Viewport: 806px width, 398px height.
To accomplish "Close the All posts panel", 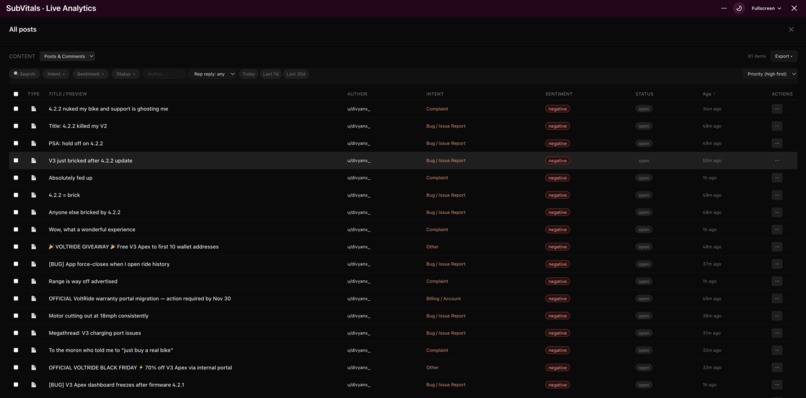I will coord(791,30).
